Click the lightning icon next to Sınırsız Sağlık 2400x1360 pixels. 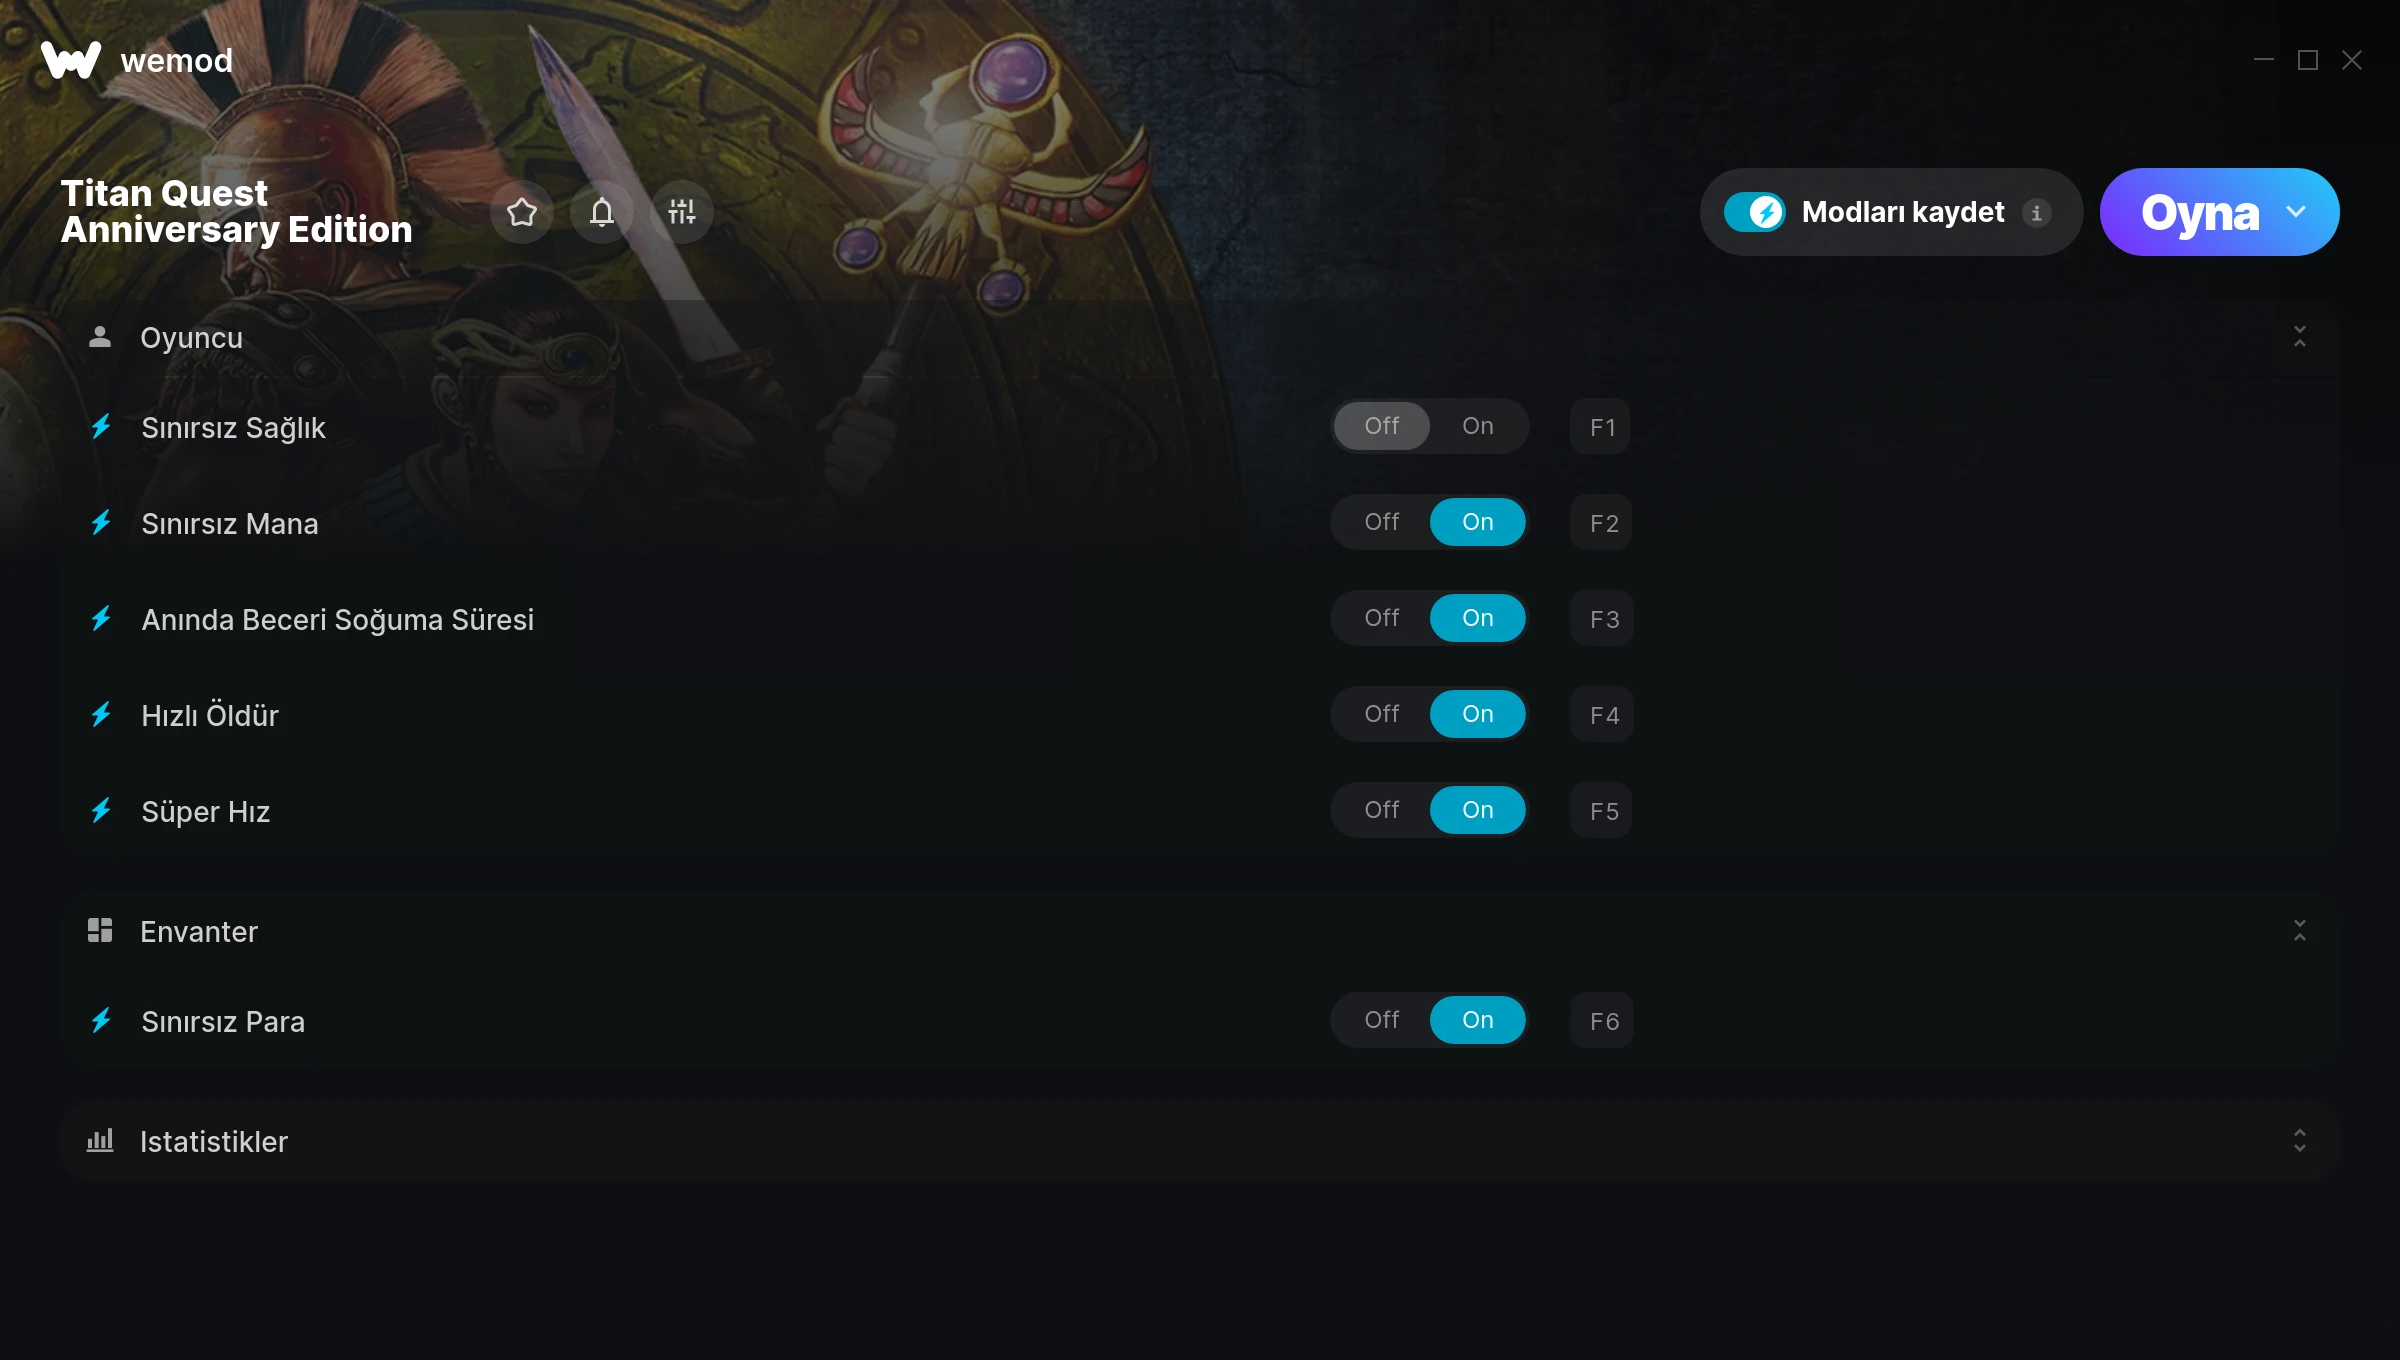coord(101,427)
